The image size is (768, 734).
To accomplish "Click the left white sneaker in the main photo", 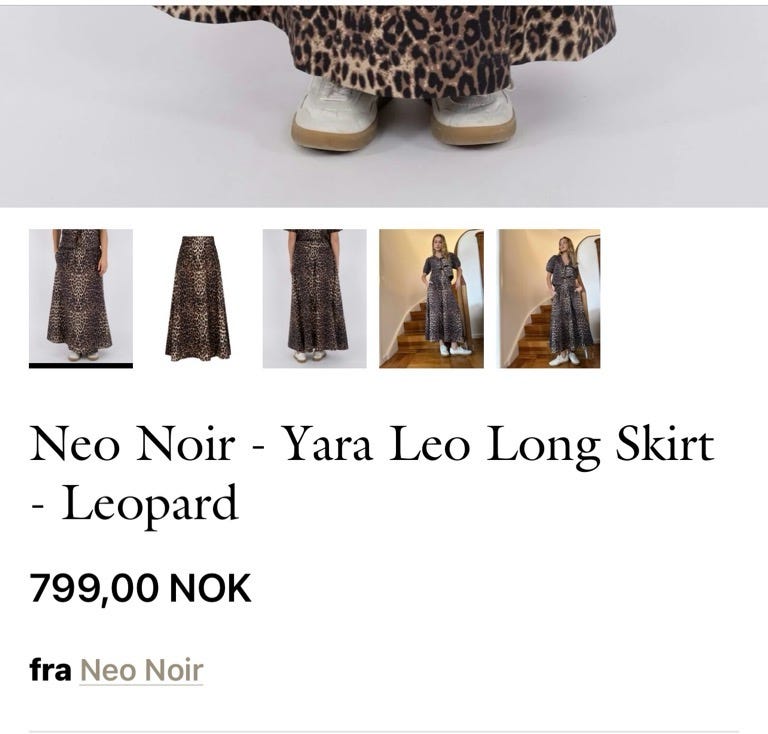I will [x=336, y=114].
